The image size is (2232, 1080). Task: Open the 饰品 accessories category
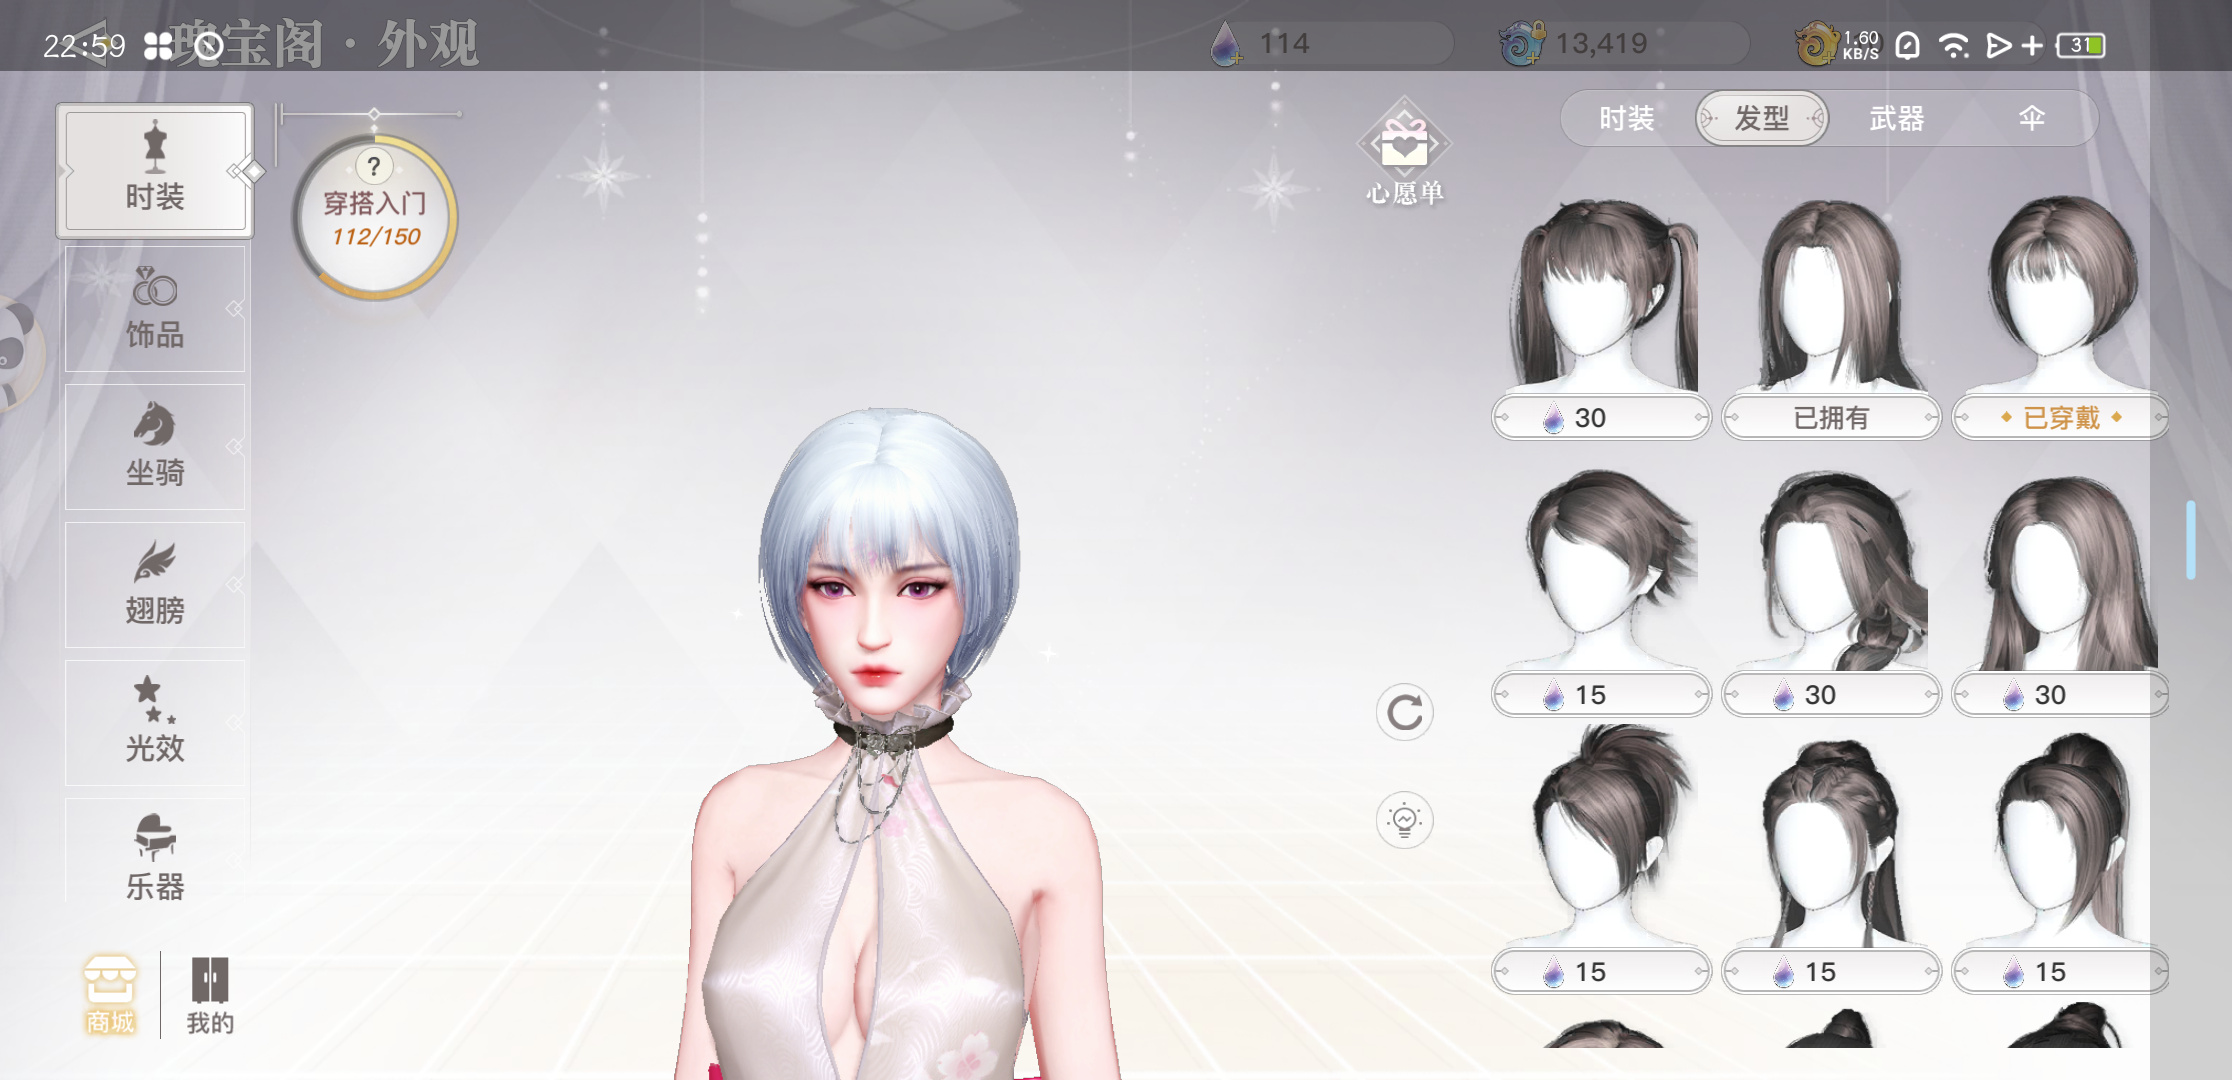[155, 309]
